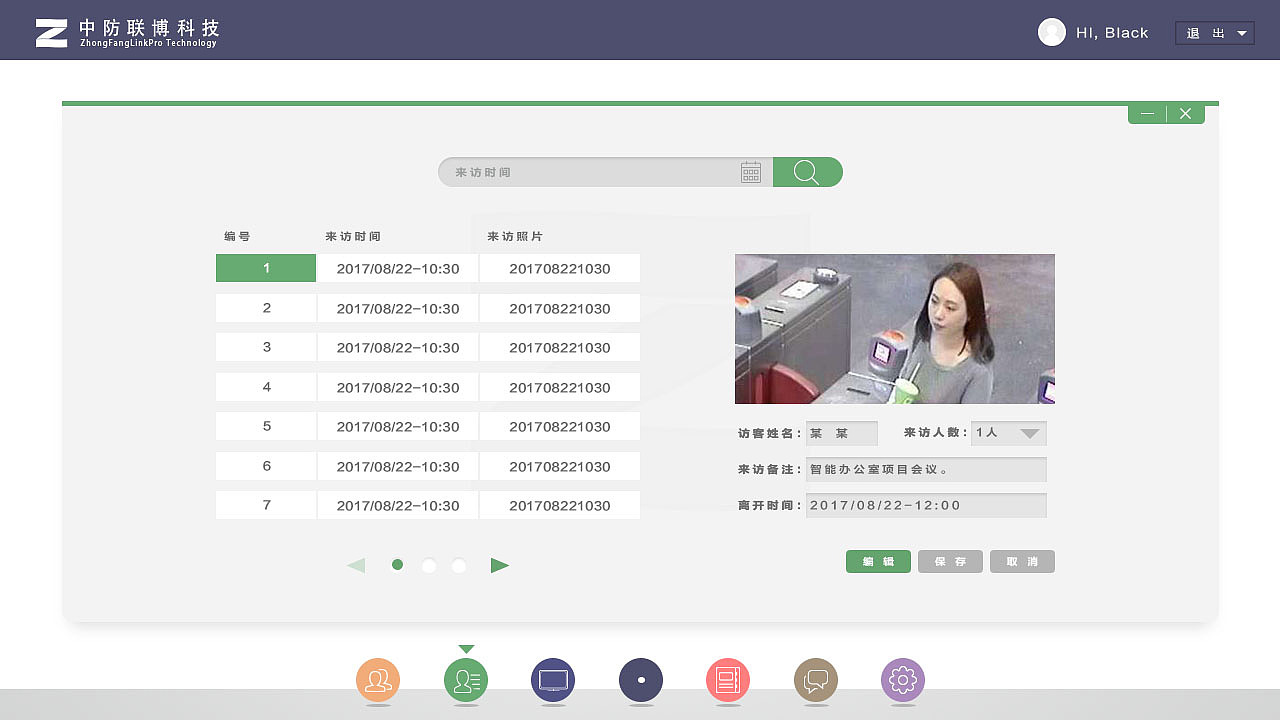Screen dimensions: 1280x720
Task: Click the 来访照片 column header
Action: tap(515, 237)
